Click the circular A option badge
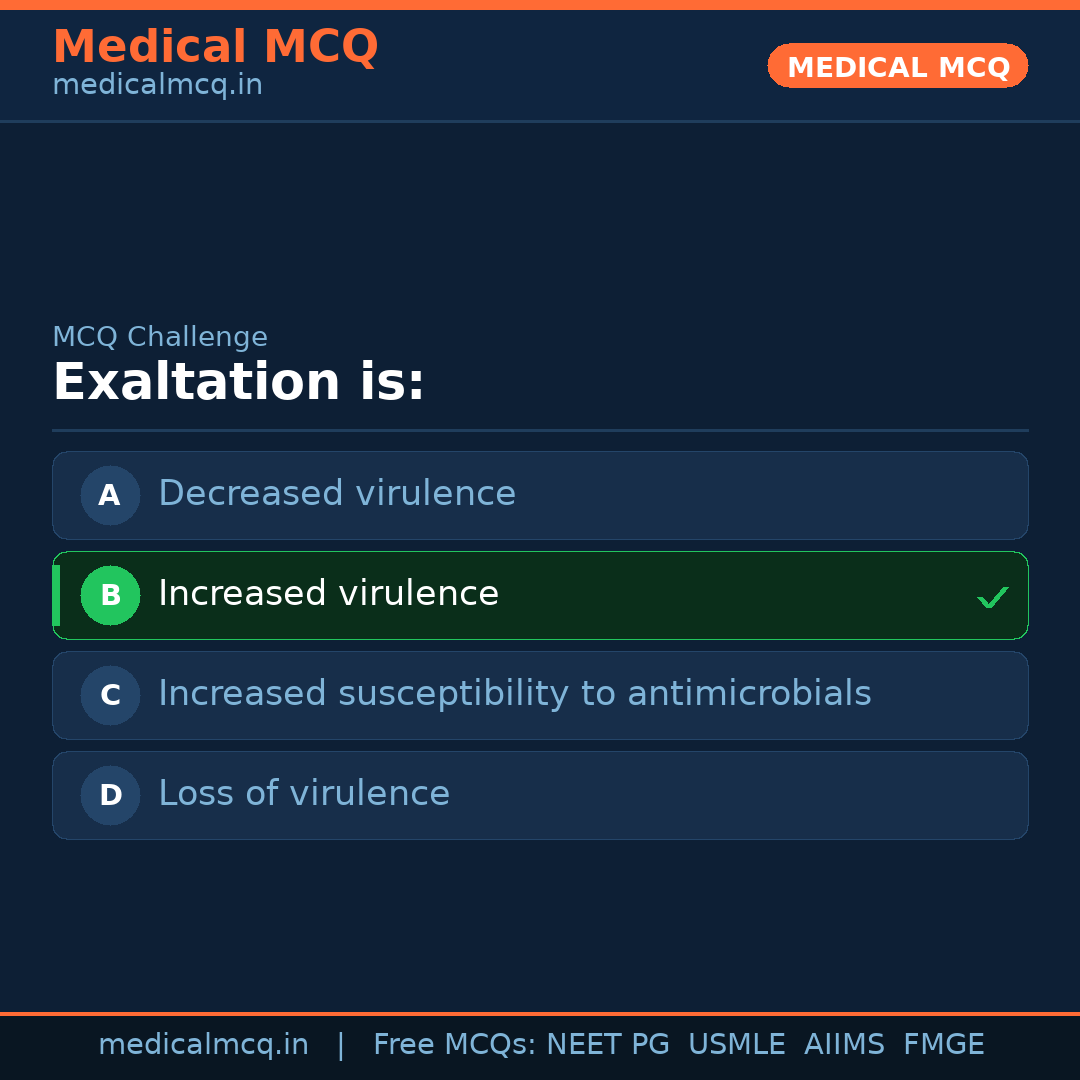This screenshot has height=1080, width=1080. [110, 495]
